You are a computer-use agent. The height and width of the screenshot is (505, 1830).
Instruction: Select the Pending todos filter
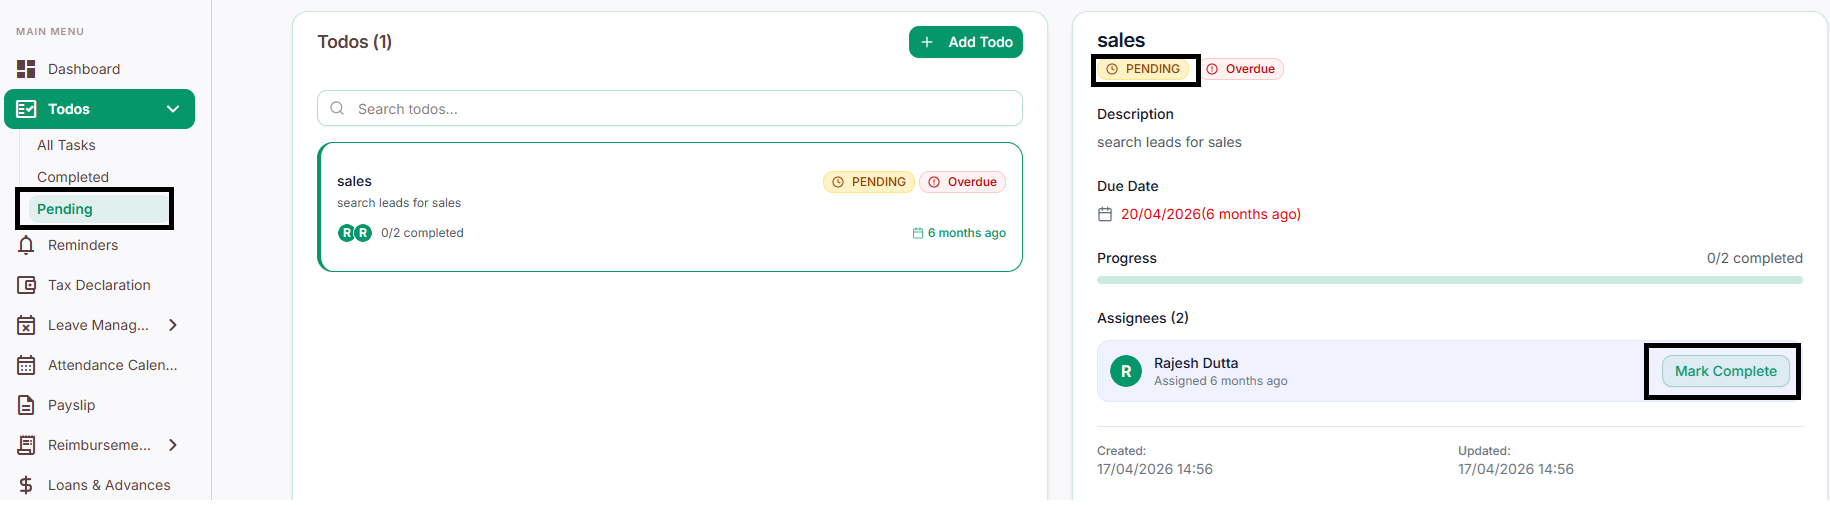[97, 209]
